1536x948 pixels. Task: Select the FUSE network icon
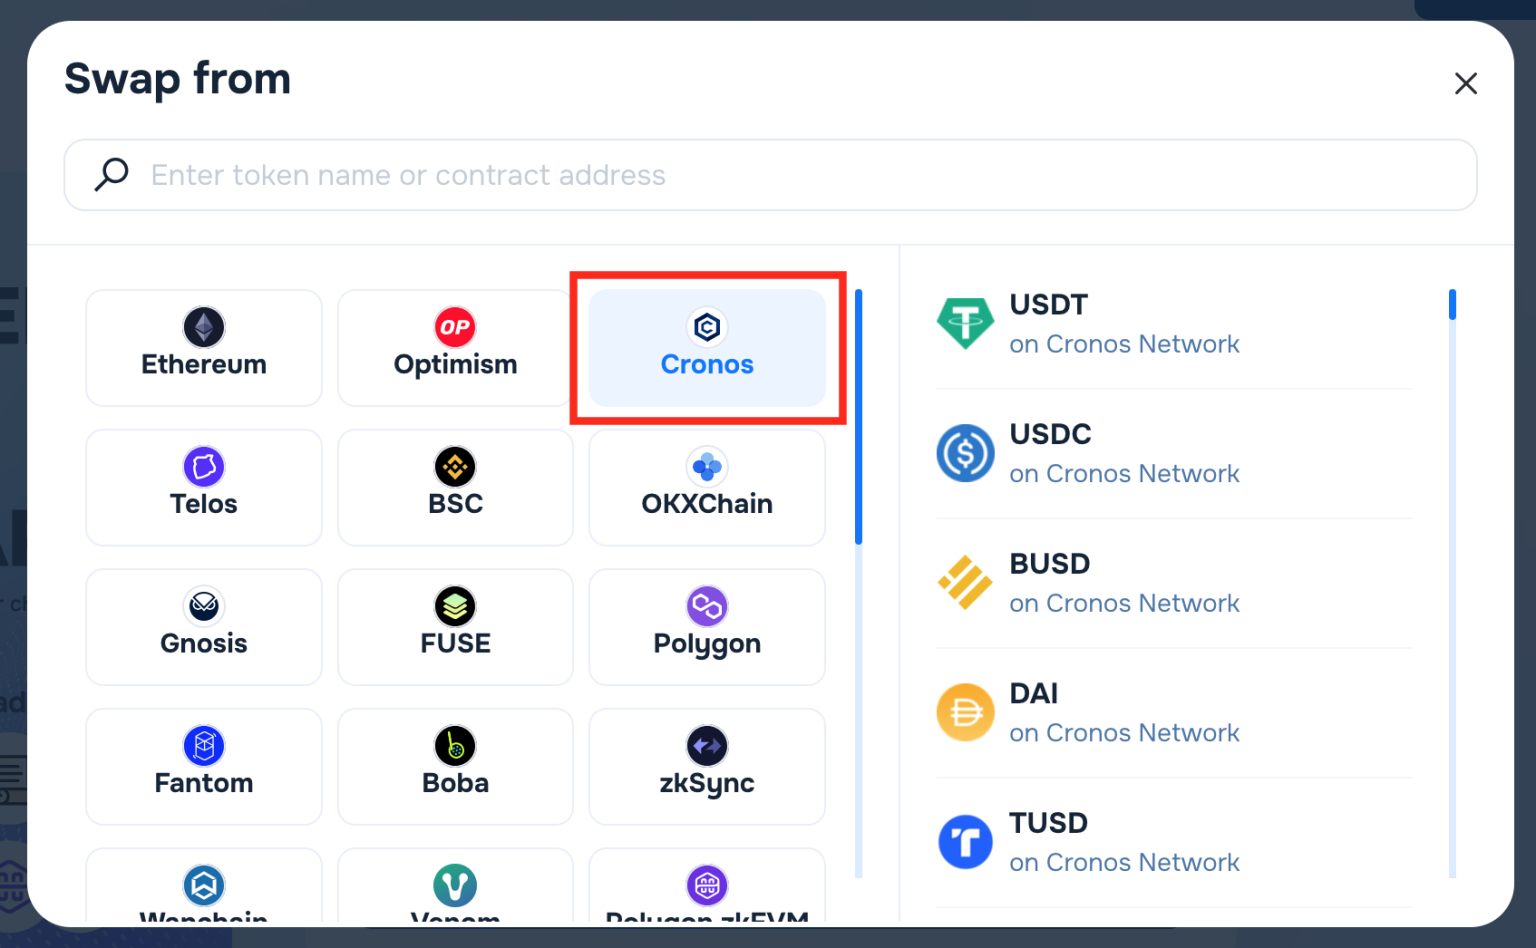click(x=455, y=605)
